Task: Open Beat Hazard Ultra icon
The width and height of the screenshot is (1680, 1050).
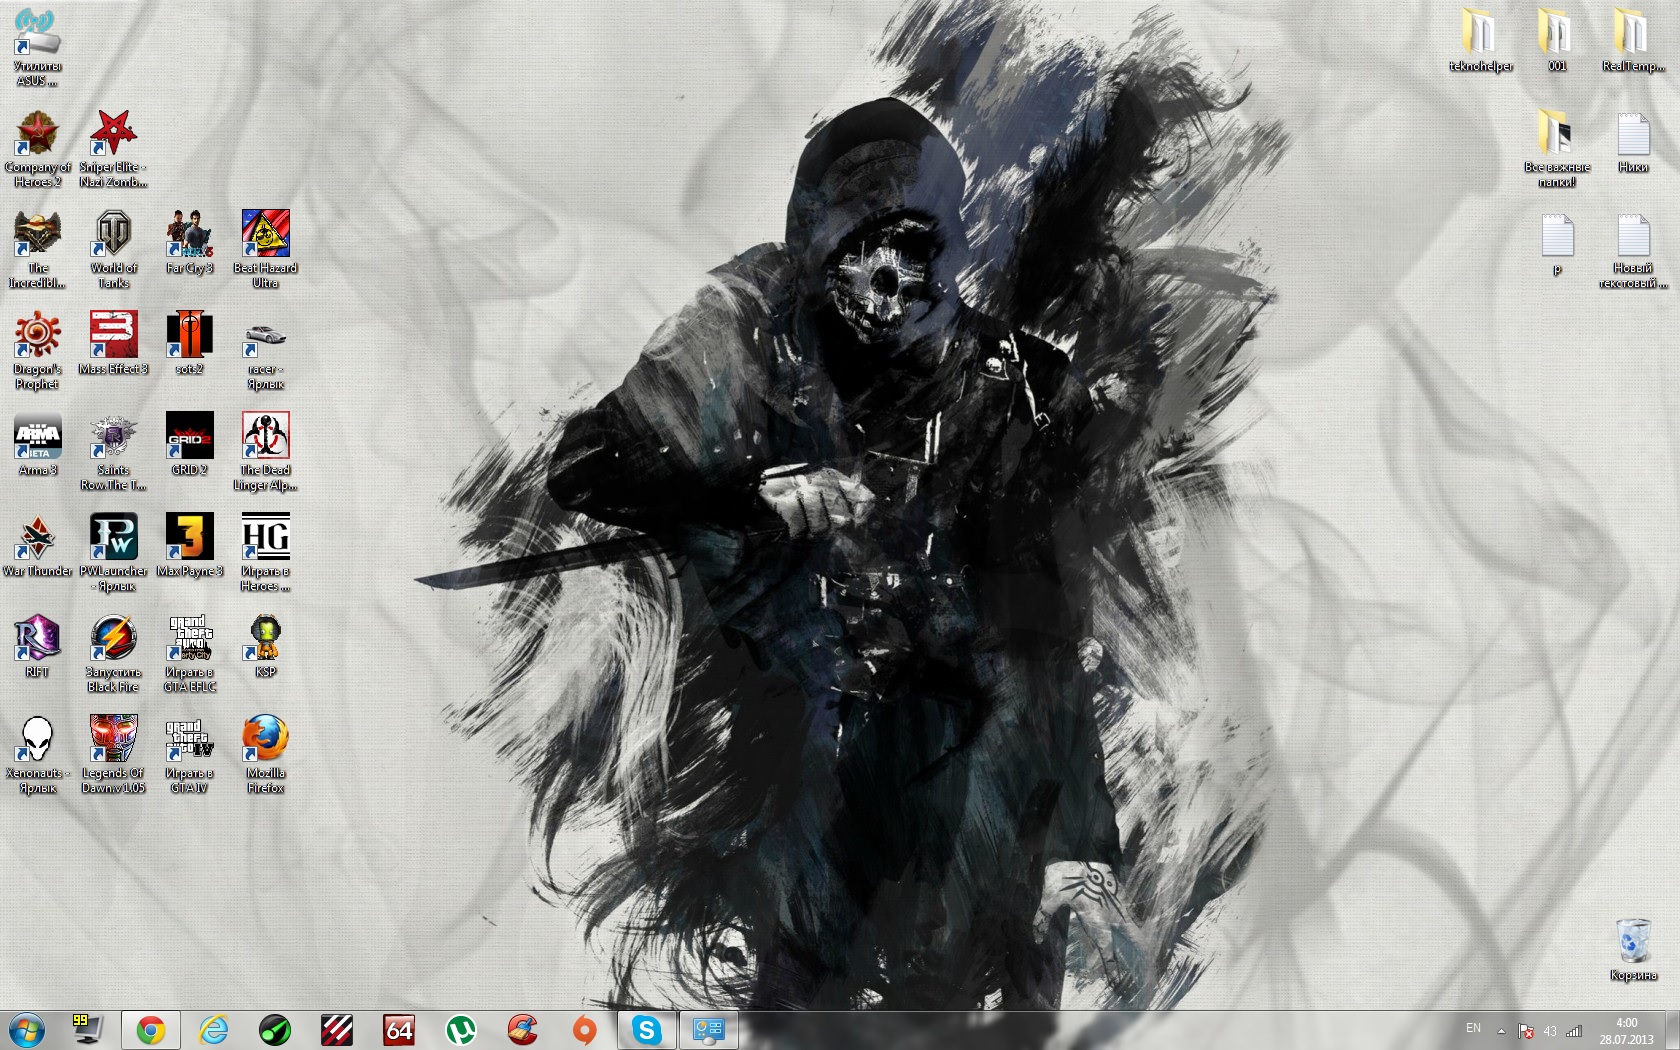Action: [265, 250]
